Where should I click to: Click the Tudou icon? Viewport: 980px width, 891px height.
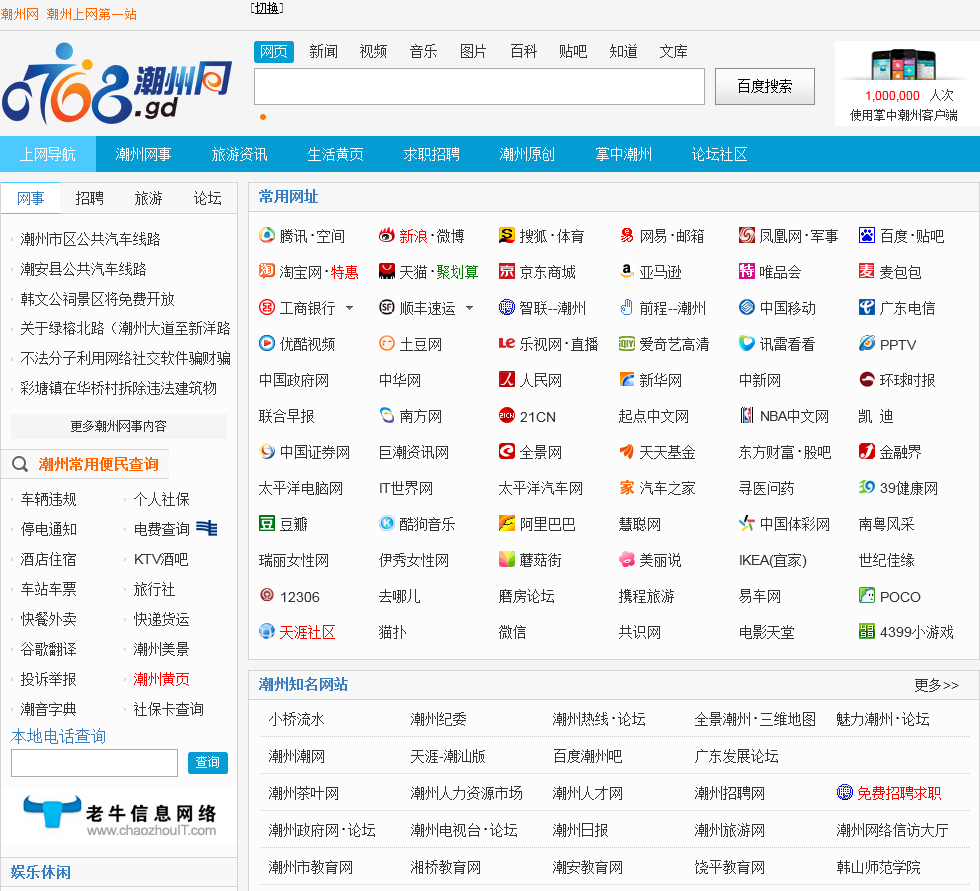[387, 343]
